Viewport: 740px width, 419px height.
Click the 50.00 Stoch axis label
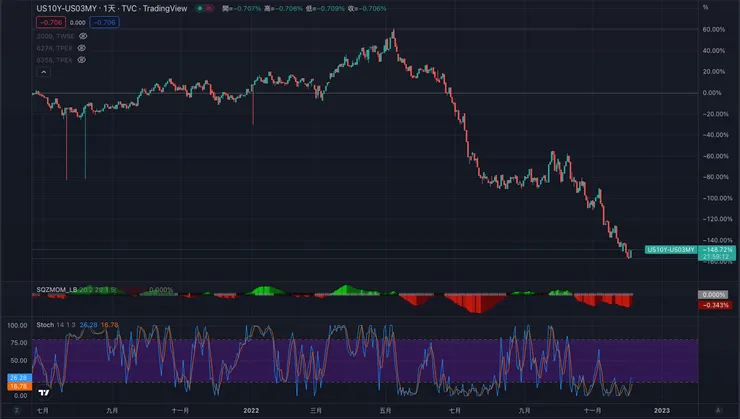click(19, 360)
